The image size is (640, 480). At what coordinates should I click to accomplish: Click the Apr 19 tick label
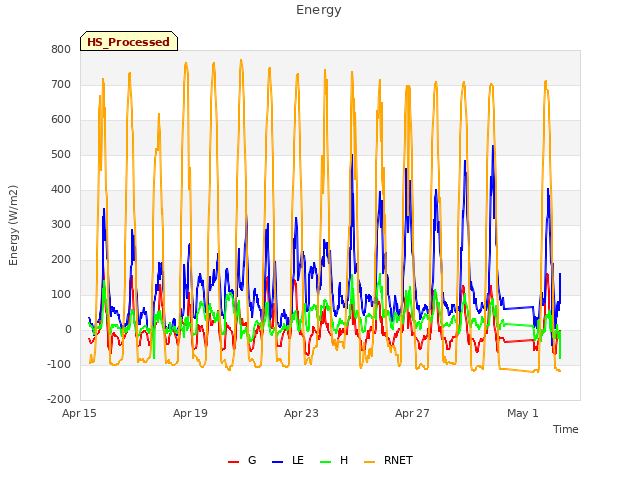pos(190,413)
